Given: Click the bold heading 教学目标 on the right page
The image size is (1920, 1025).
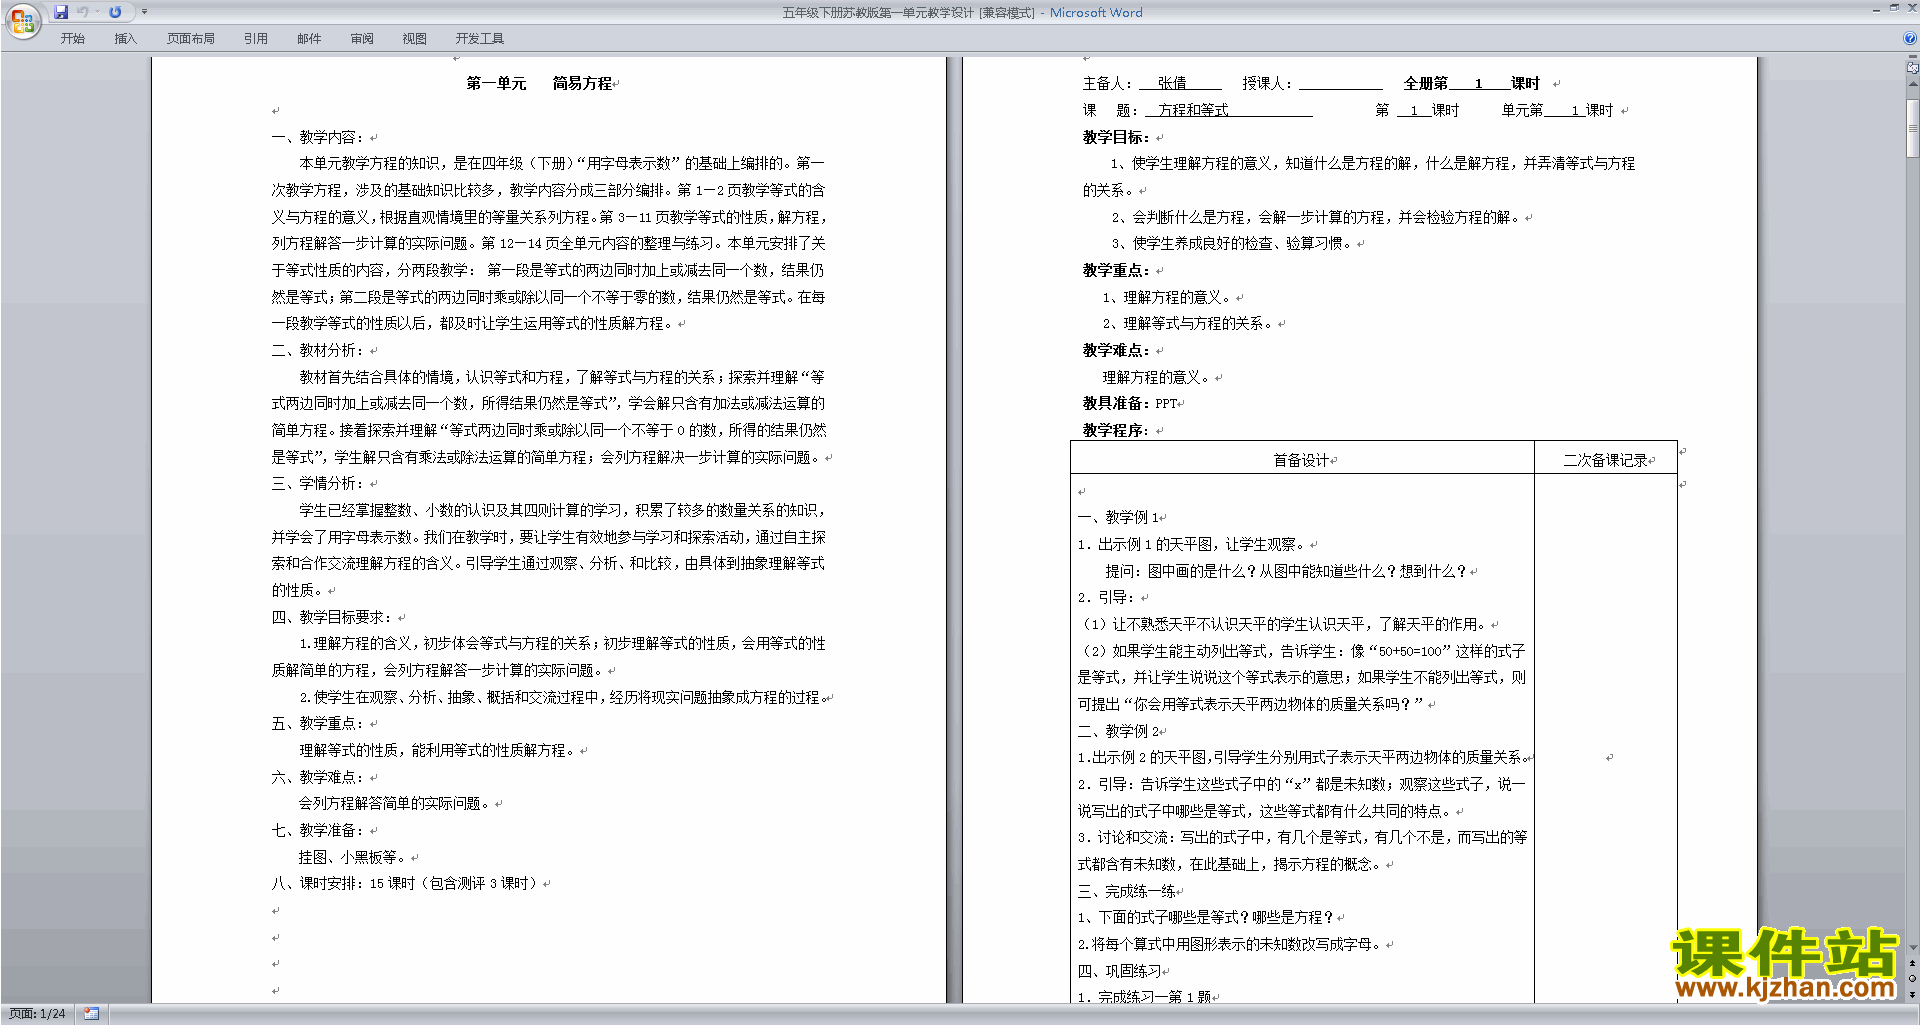Looking at the screenshot, I should coord(1116,138).
